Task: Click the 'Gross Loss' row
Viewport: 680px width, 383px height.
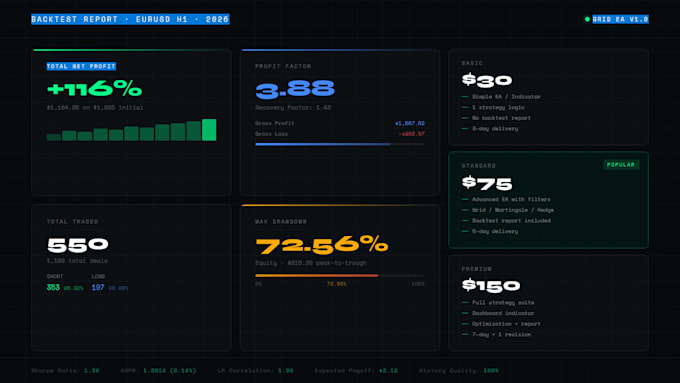Action: coord(340,134)
